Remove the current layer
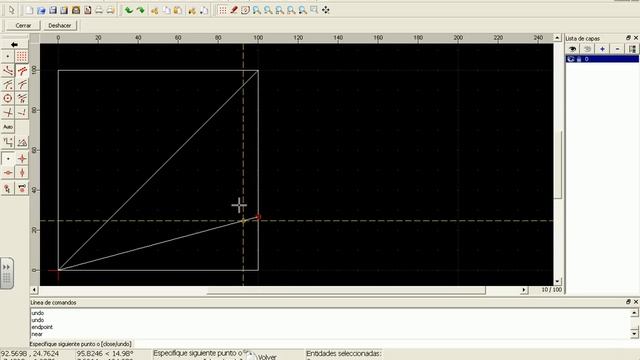This screenshot has height=360, width=640. click(618, 49)
